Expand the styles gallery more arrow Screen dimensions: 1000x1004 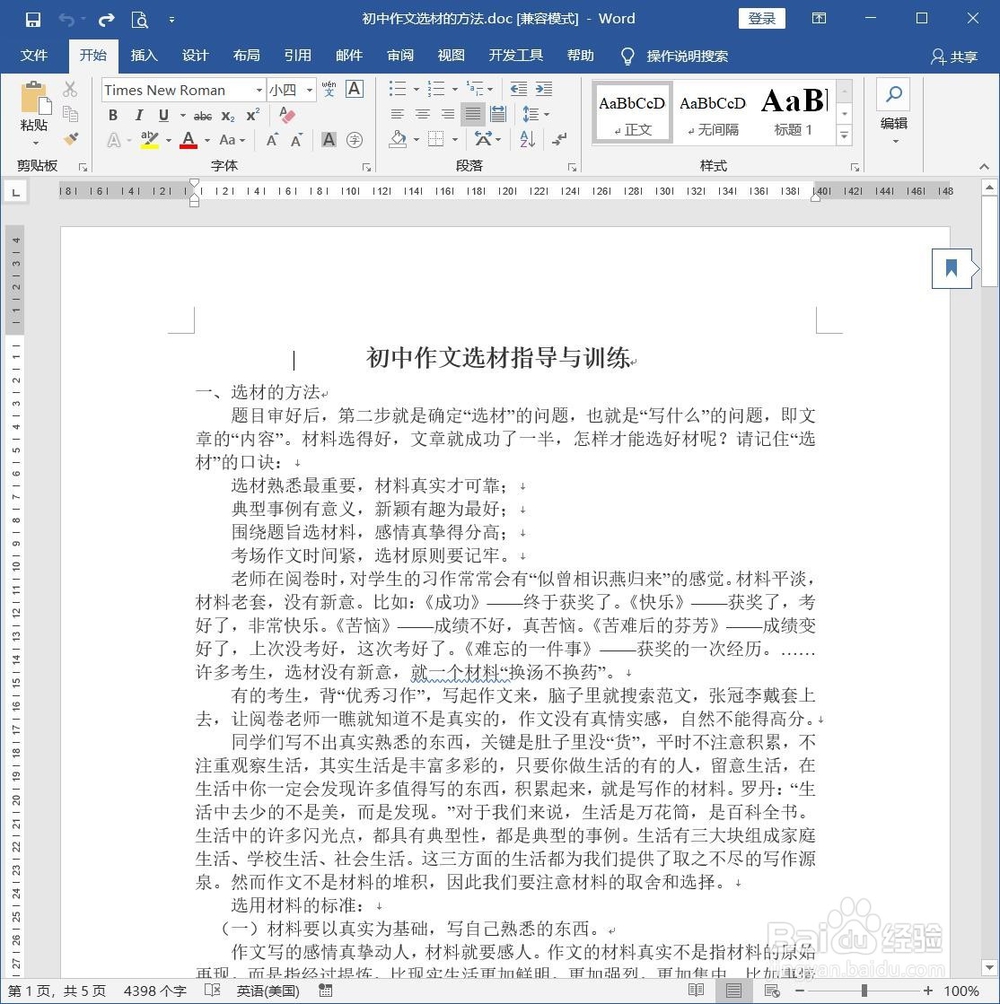(x=844, y=136)
